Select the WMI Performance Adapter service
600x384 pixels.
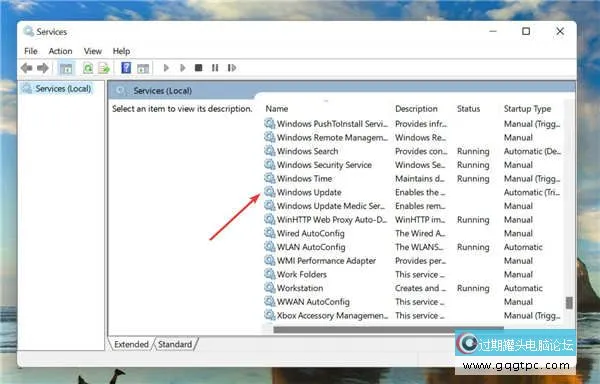pyautogui.click(x=326, y=260)
